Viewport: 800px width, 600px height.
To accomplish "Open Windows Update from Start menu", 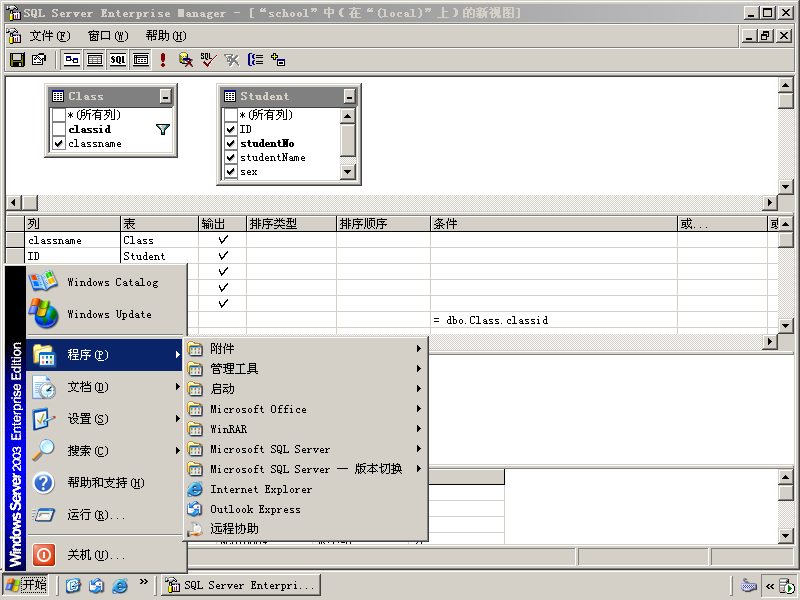I will coord(106,314).
